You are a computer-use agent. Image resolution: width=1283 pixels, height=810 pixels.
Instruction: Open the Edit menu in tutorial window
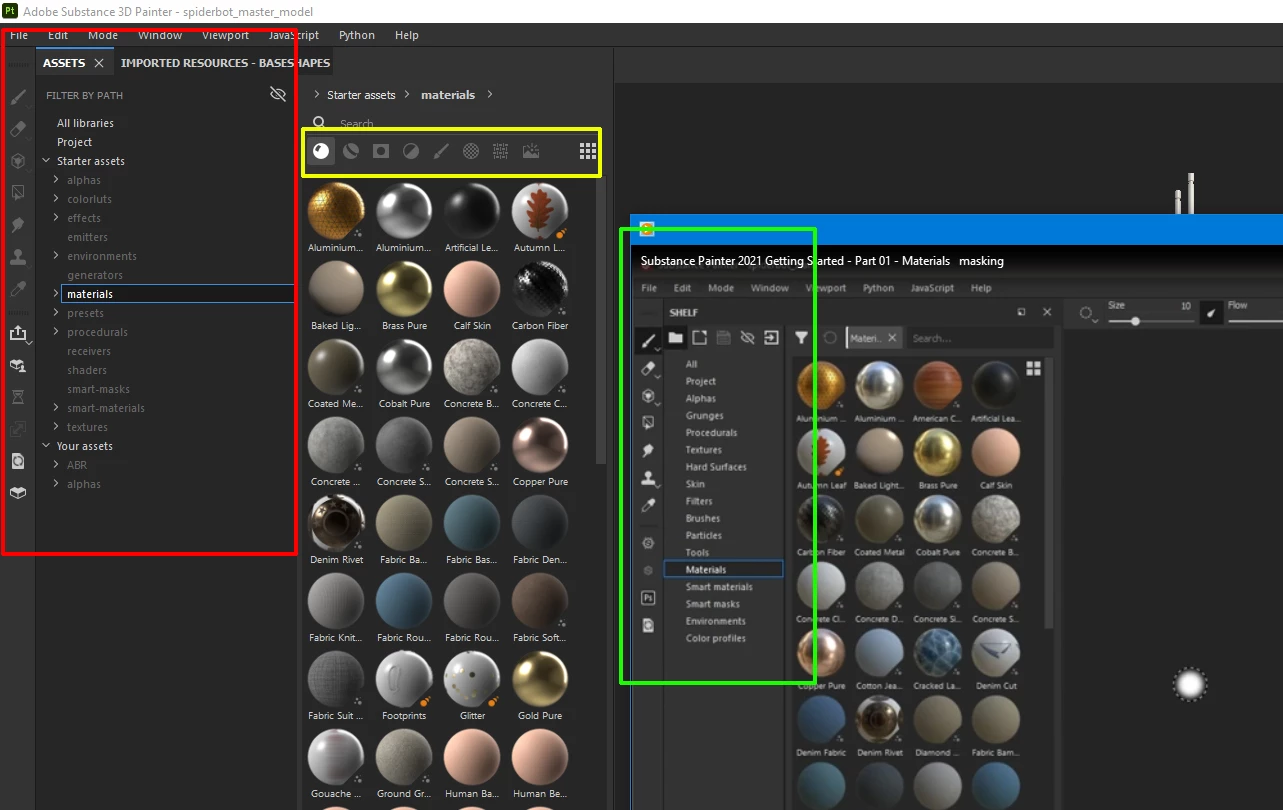coord(682,288)
